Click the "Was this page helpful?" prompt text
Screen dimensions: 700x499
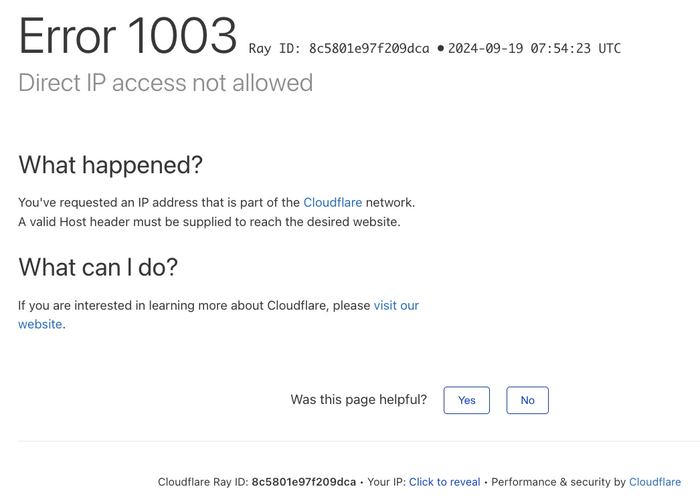coord(358,400)
